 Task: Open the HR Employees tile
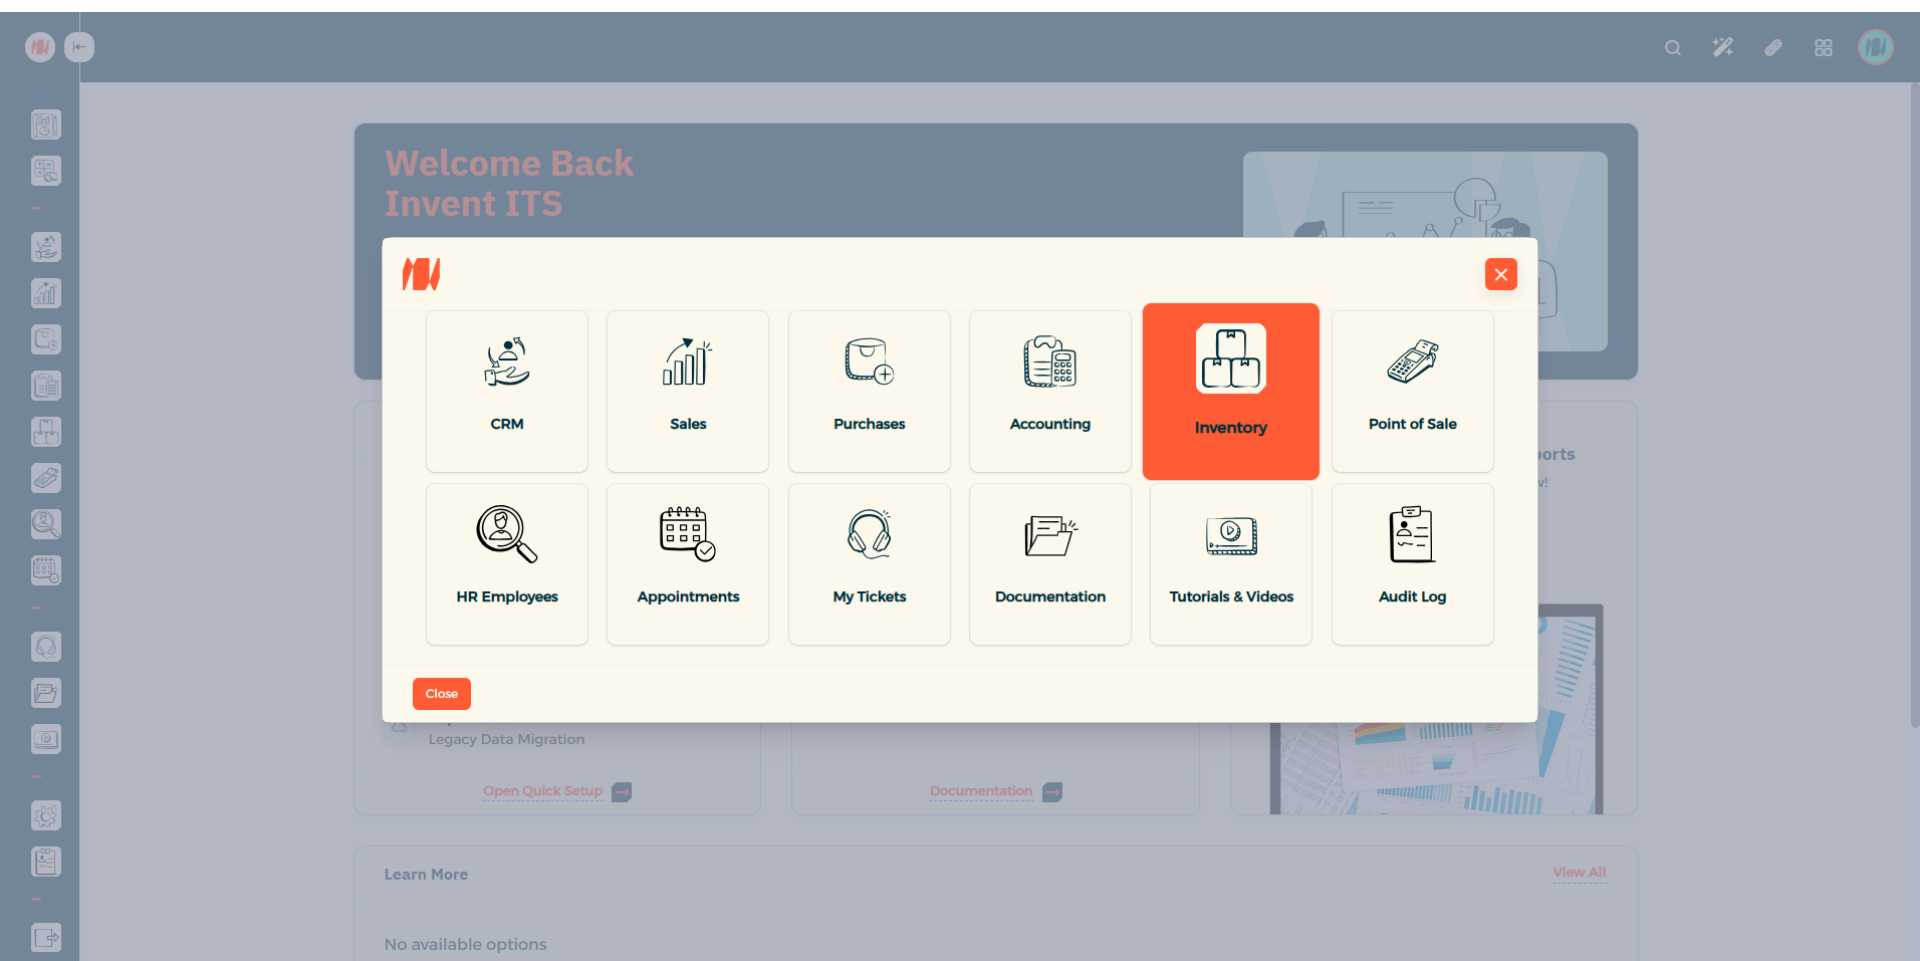point(507,564)
